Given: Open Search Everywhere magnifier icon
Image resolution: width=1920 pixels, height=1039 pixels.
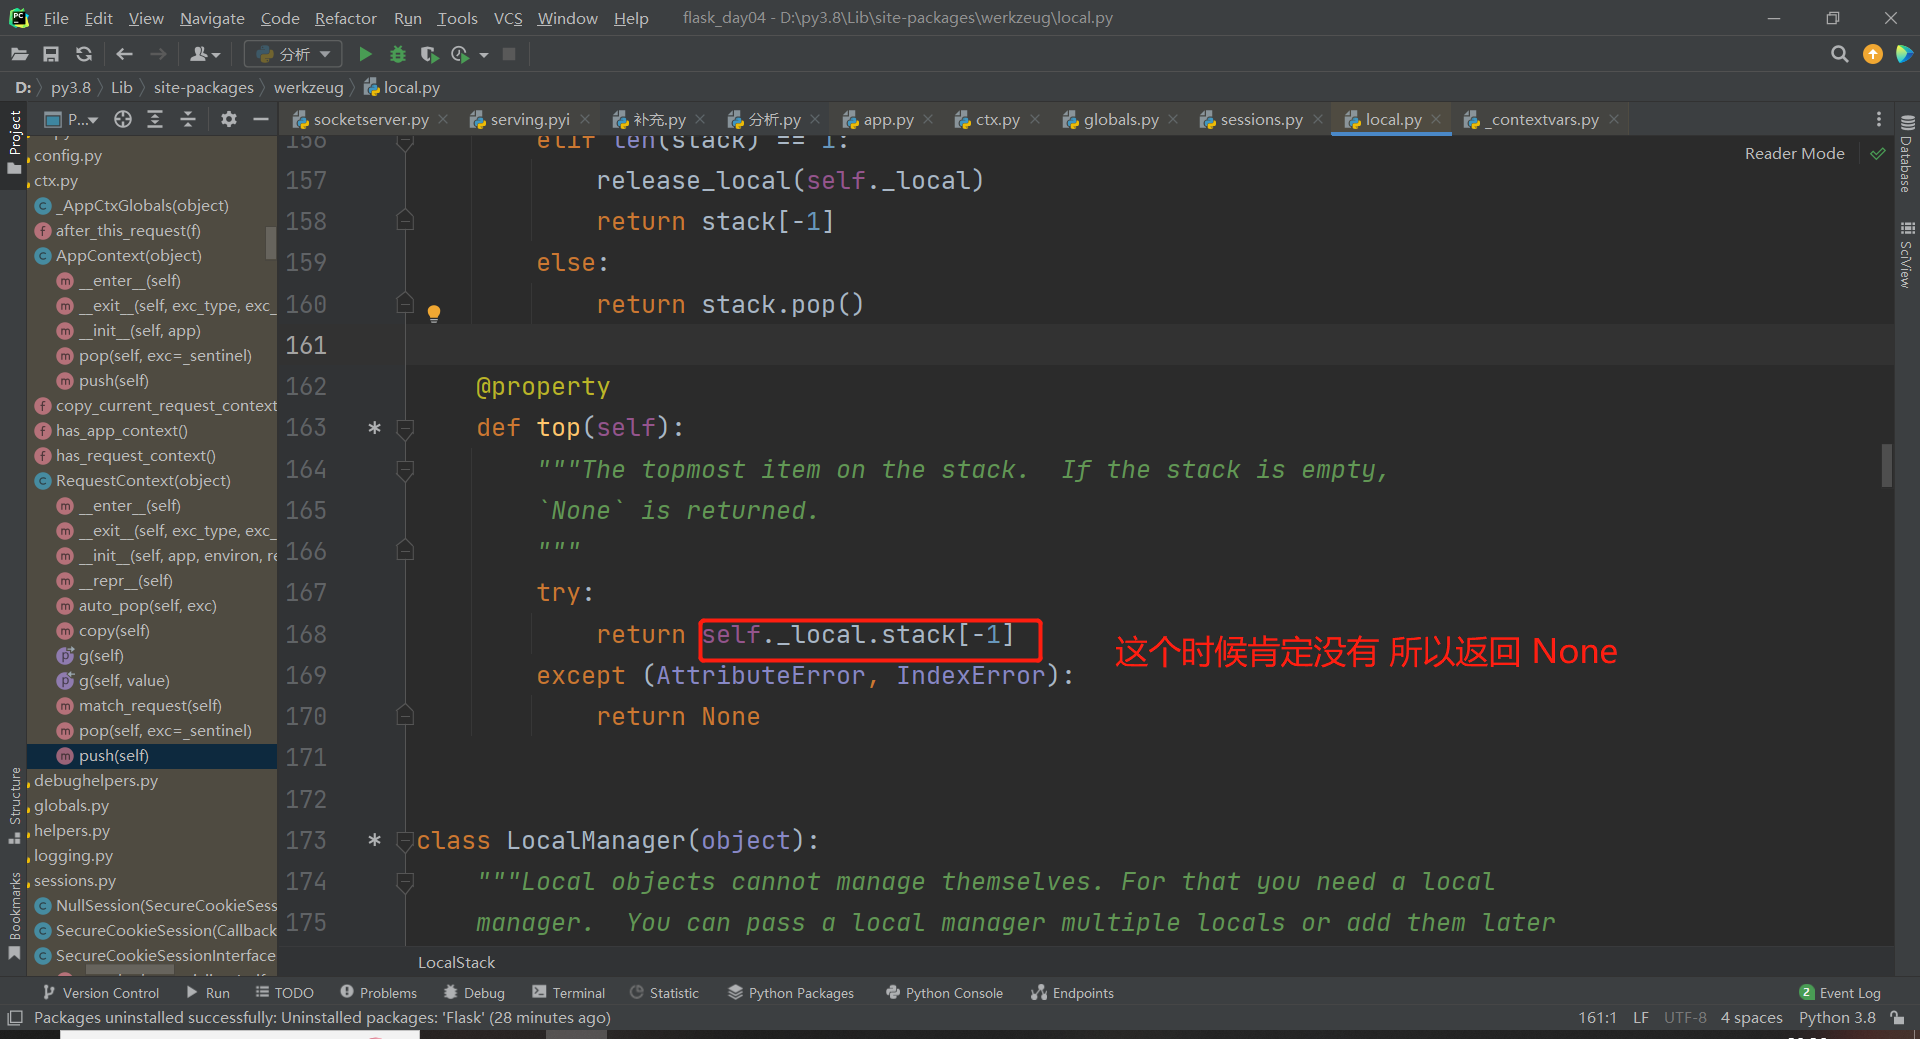Looking at the screenshot, I should click(1839, 54).
